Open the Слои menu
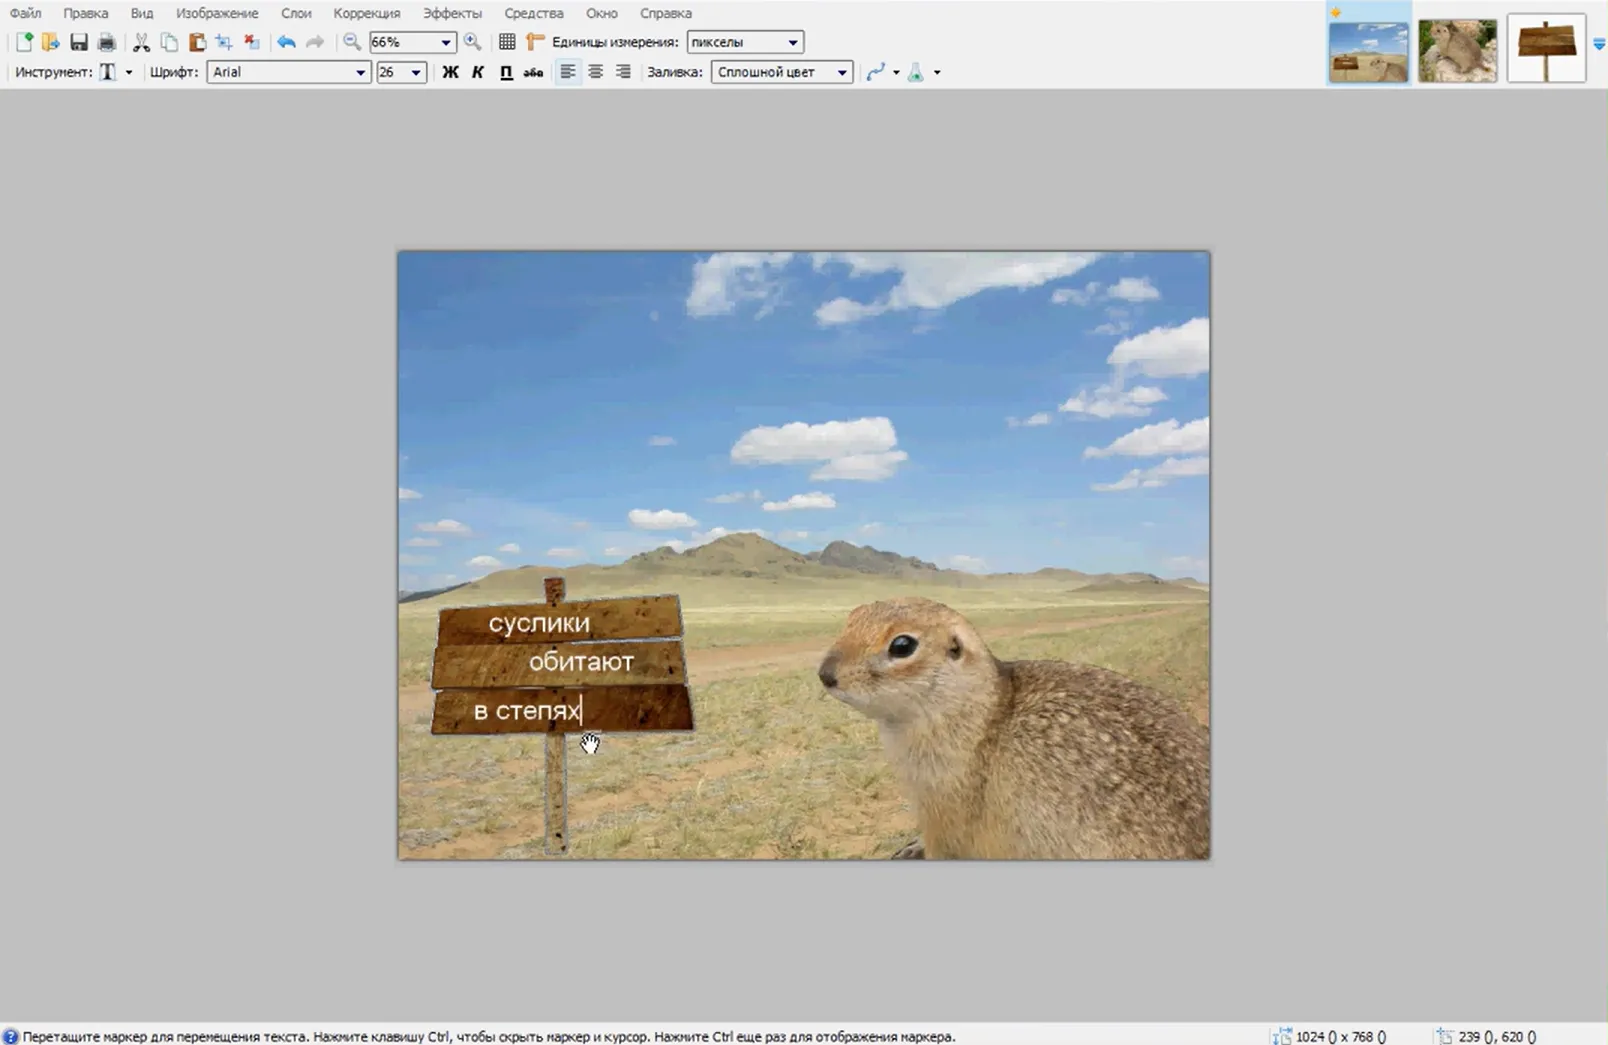 point(296,13)
